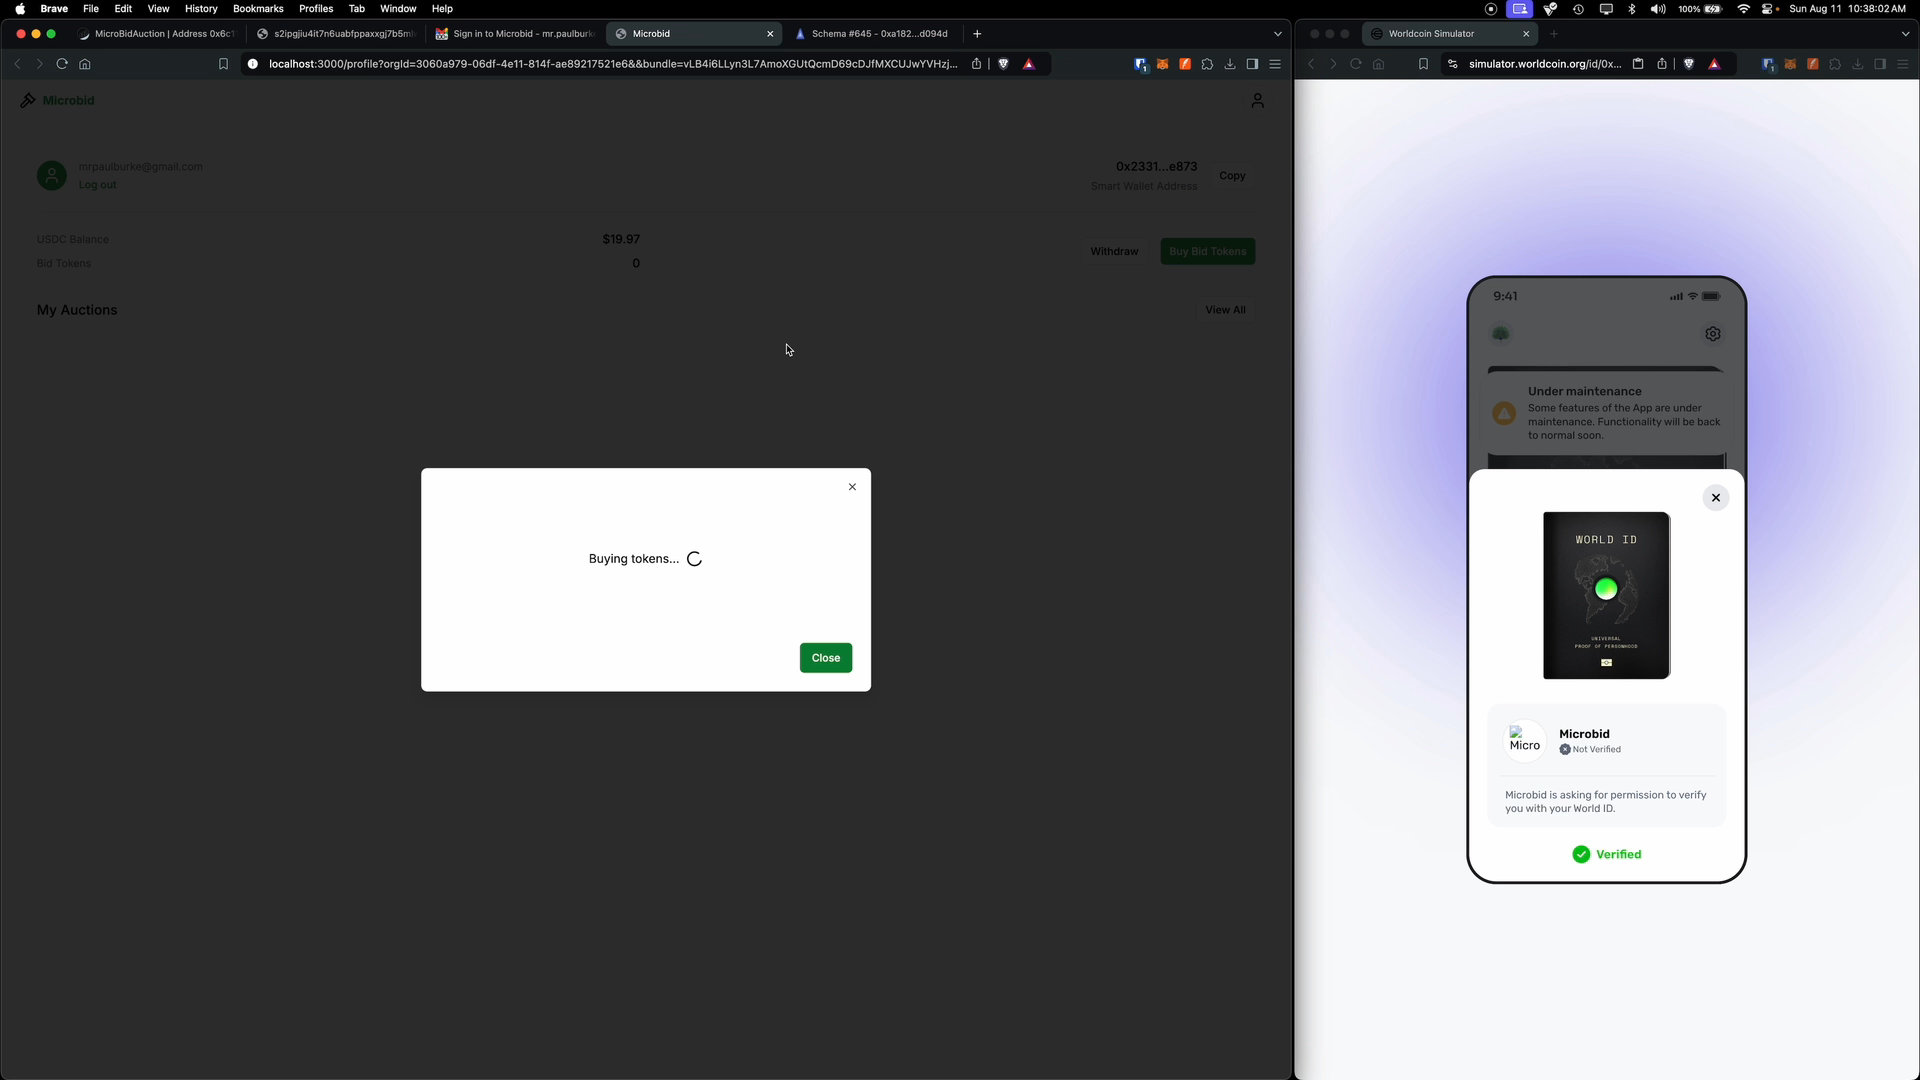Click the World ID passport image

(1606, 595)
